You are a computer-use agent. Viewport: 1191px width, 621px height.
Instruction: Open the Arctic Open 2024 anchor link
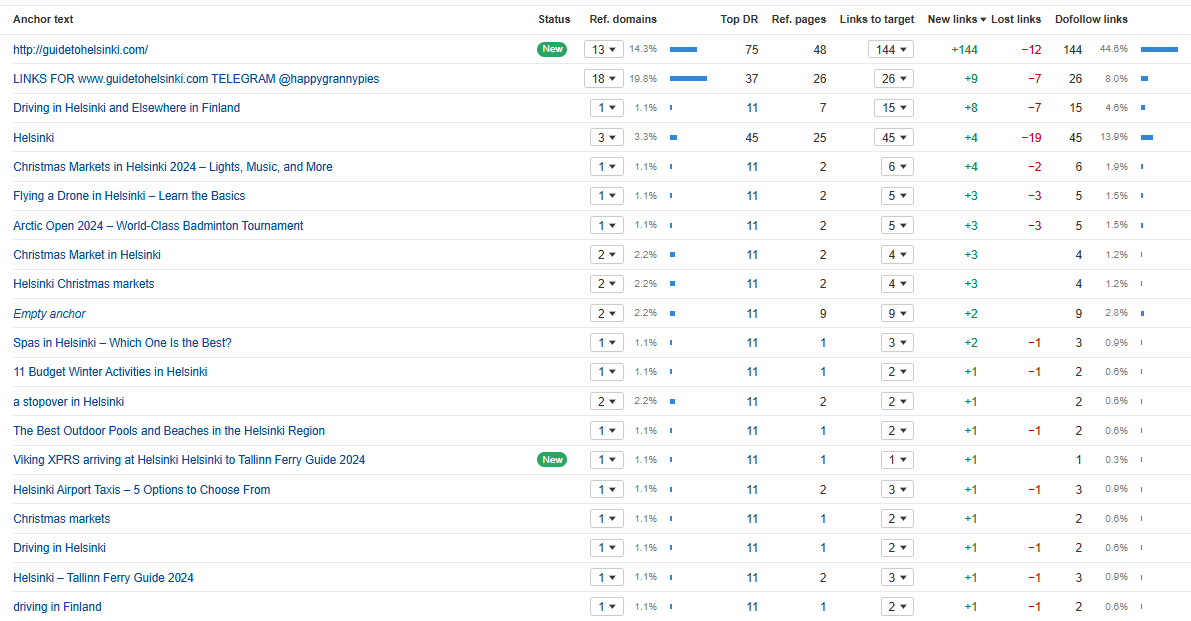coord(158,226)
